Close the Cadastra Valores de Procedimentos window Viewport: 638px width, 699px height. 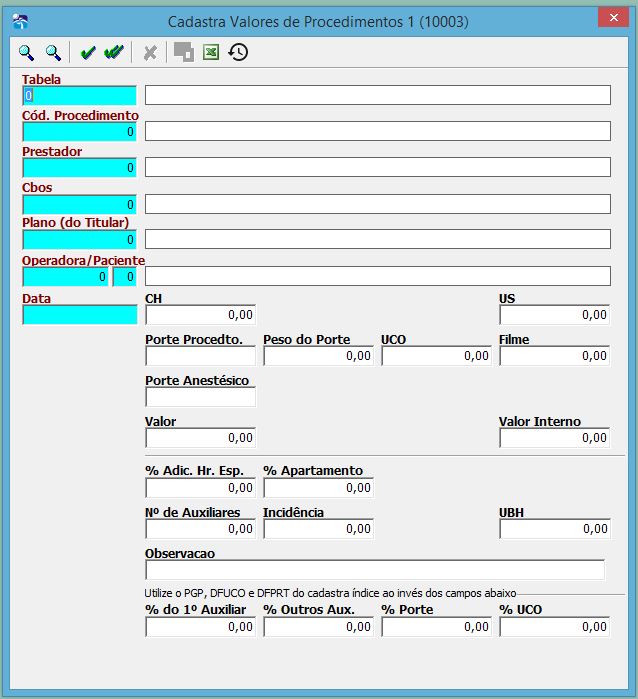click(x=613, y=17)
